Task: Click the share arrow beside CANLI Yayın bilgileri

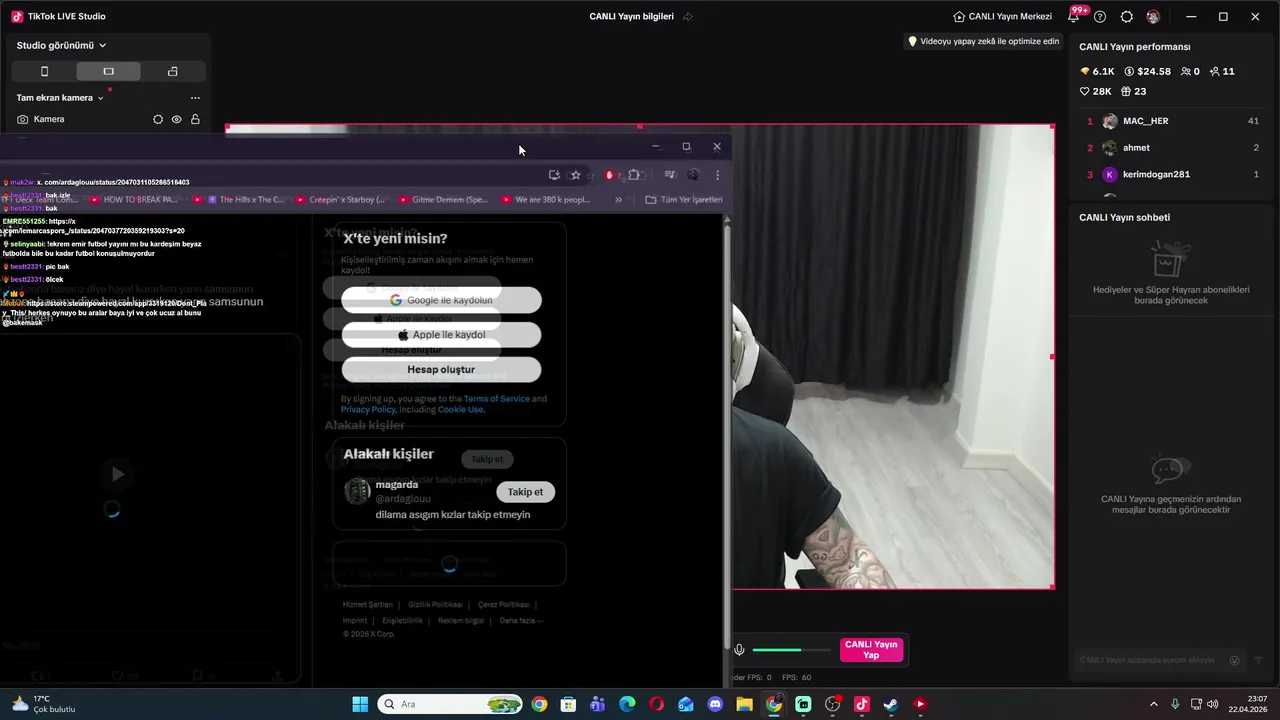Action: click(688, 17)
